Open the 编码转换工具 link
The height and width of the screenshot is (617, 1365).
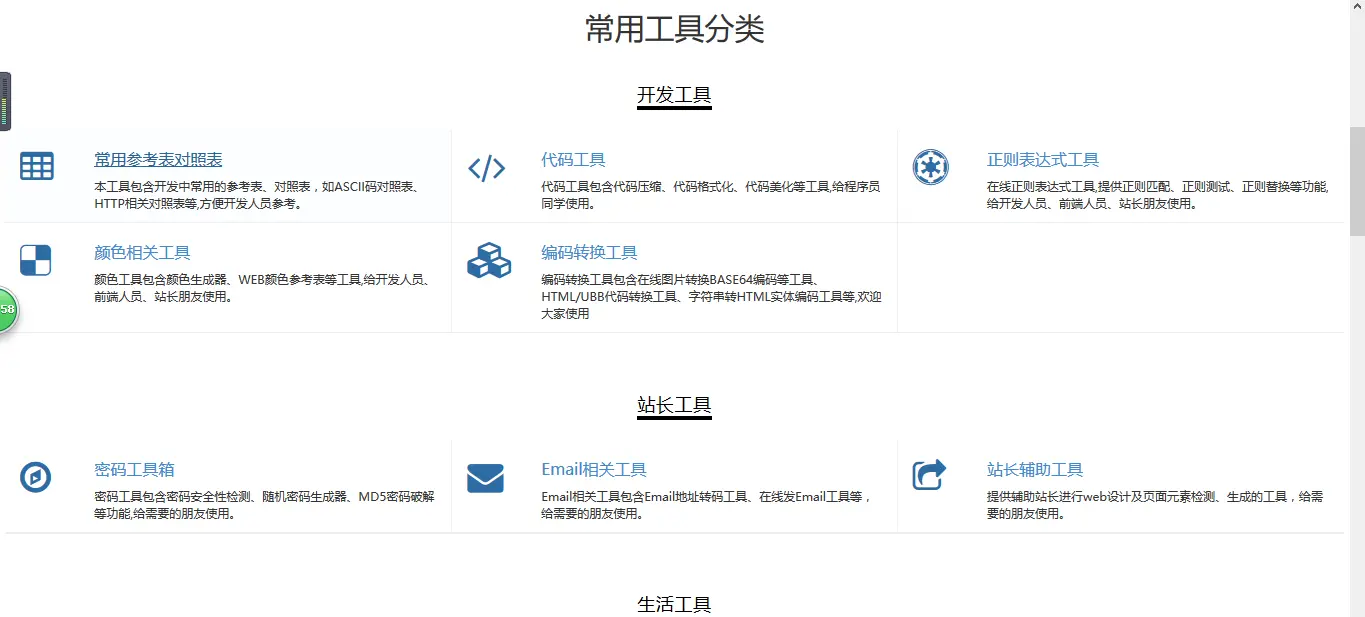click(x=590, y=252)
